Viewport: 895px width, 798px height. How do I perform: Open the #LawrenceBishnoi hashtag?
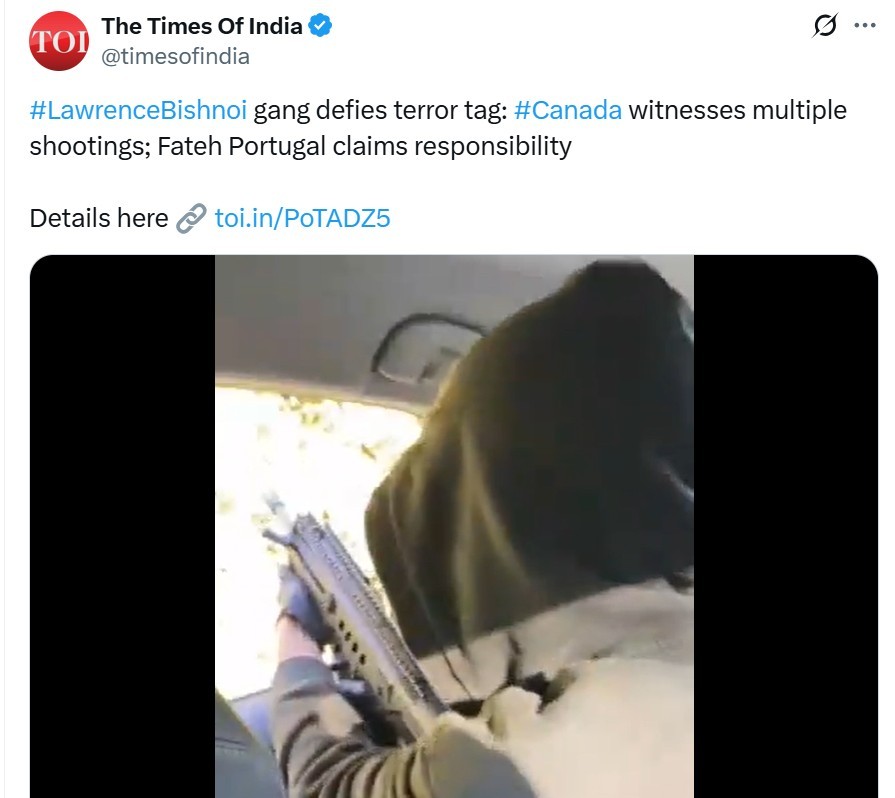pyautogui.click(x=138, y=110)
